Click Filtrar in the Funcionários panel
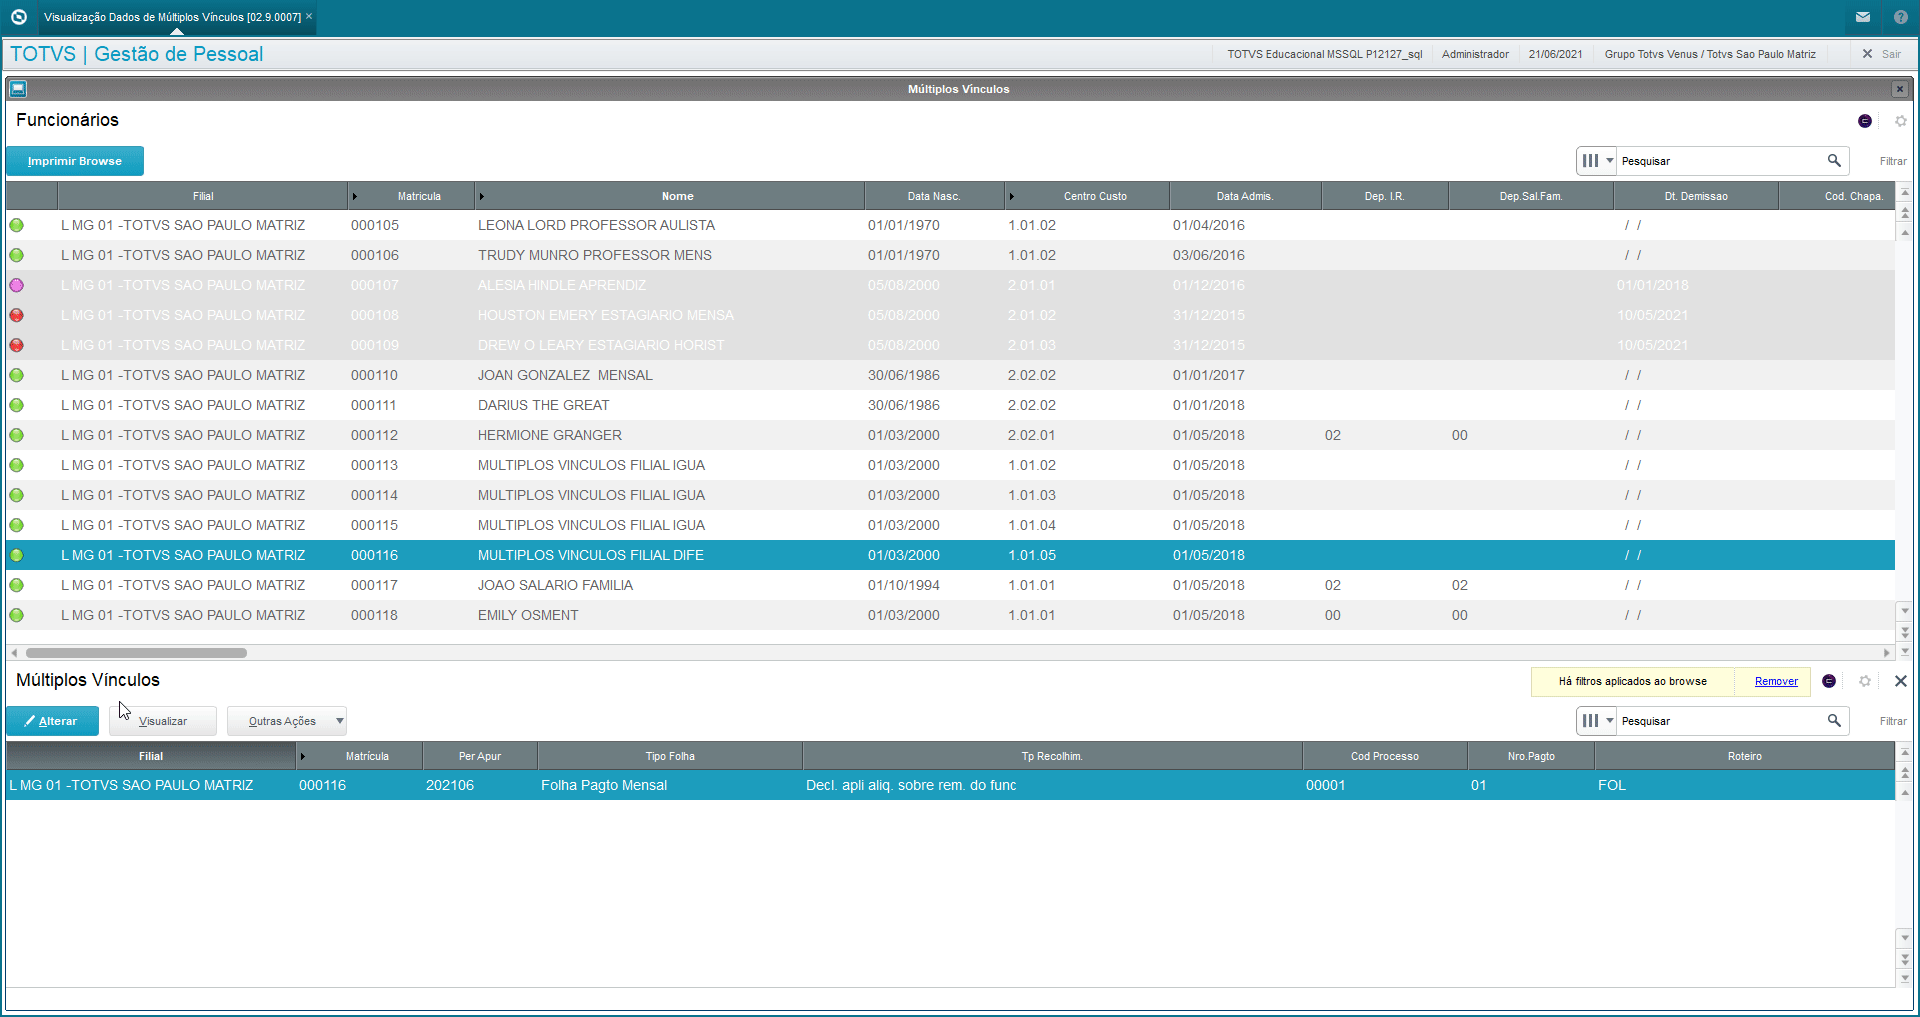This screenshot has width=1920, height=1017. [x=1892, y=161]
